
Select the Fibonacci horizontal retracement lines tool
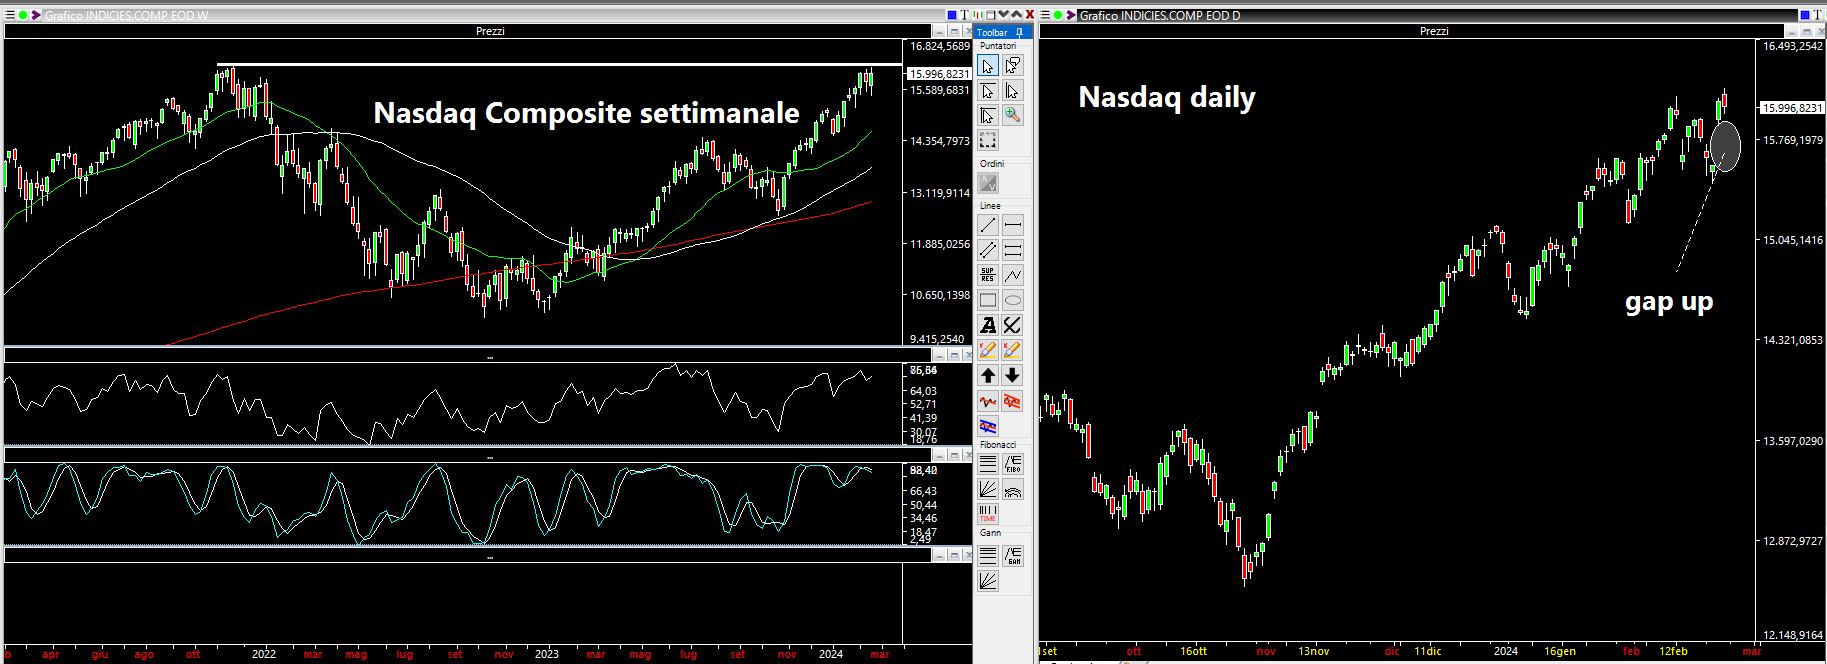pyautogui.click(x=988, y=464)
